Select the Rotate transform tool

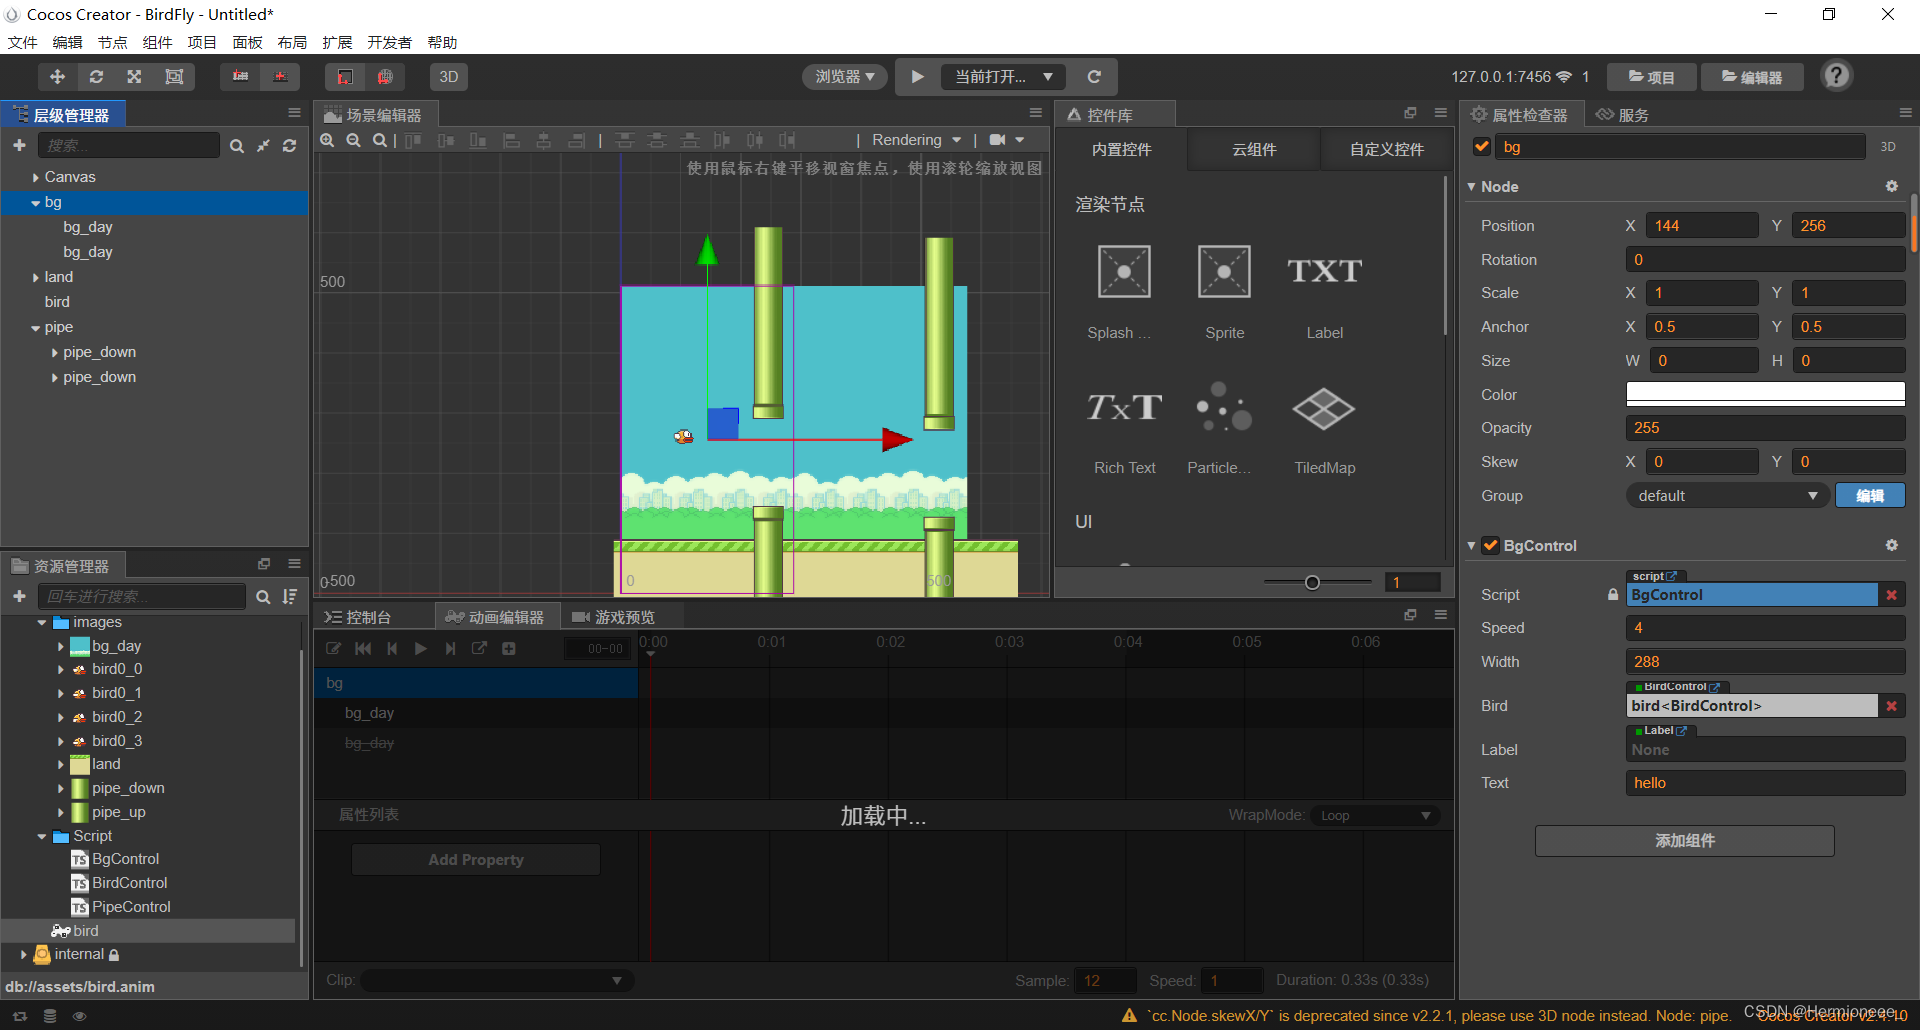96,77
